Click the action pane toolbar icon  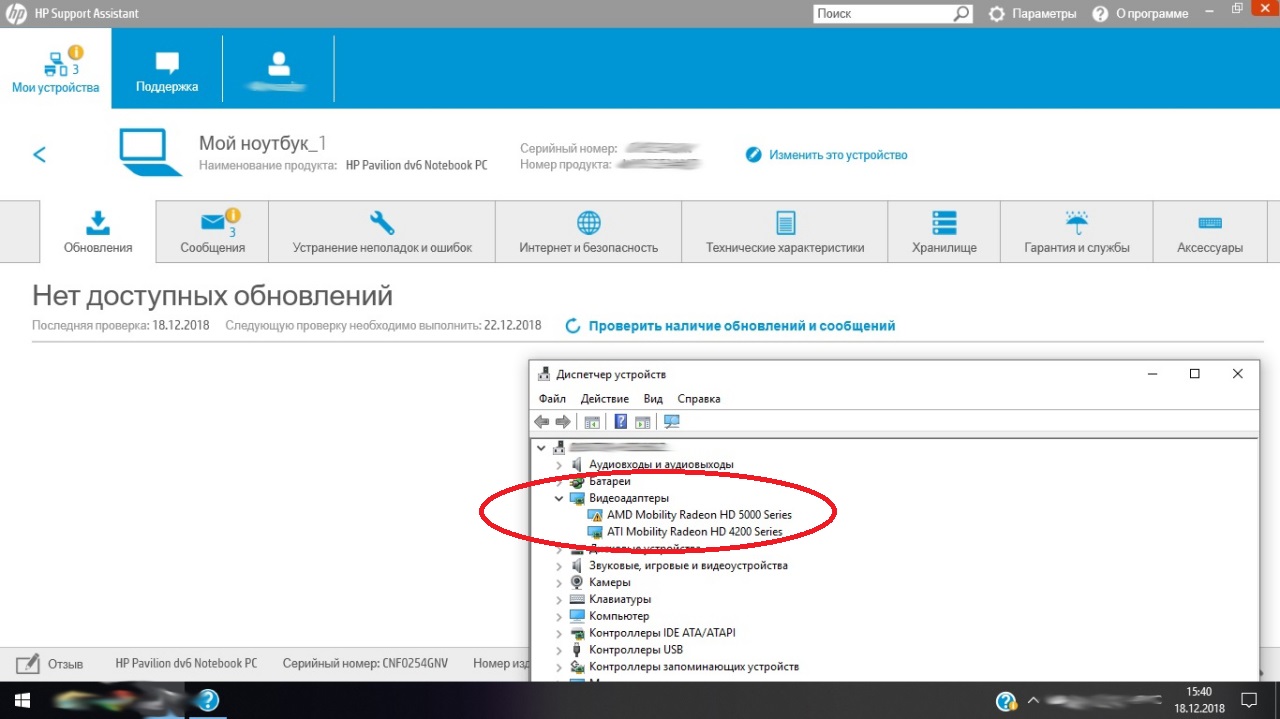(643, 422)
